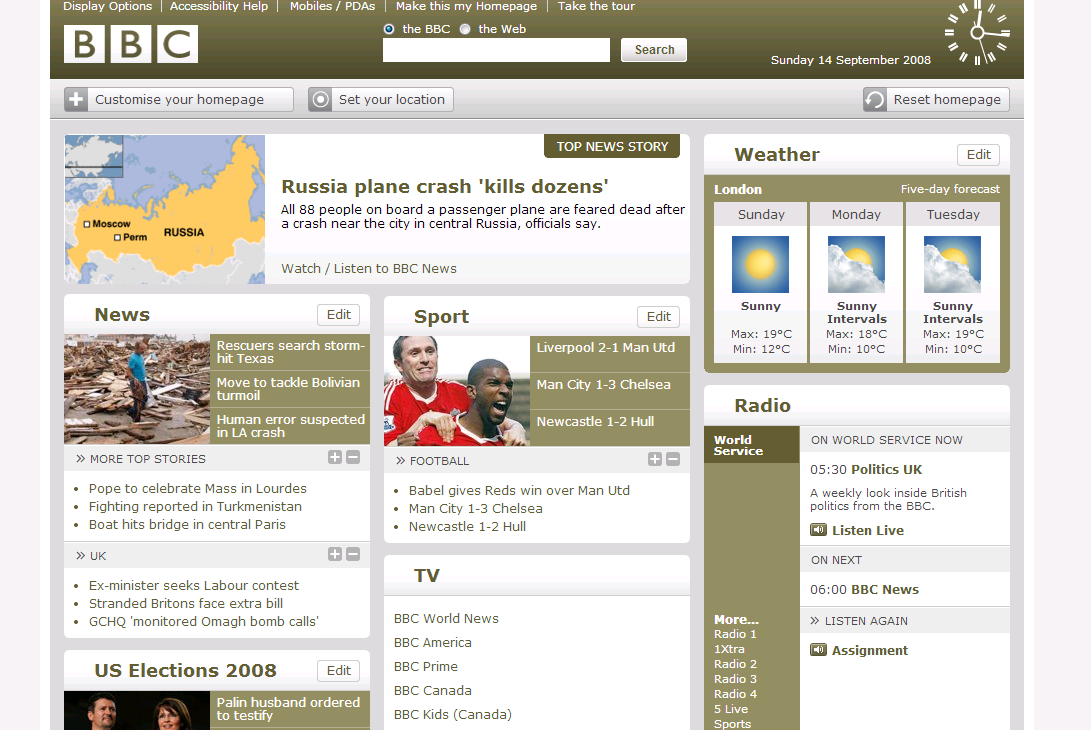The height and width of the screenshot is (730, 1091).
Task: Collapse More Top Stories with the minus button
Action: coord(353,457)
